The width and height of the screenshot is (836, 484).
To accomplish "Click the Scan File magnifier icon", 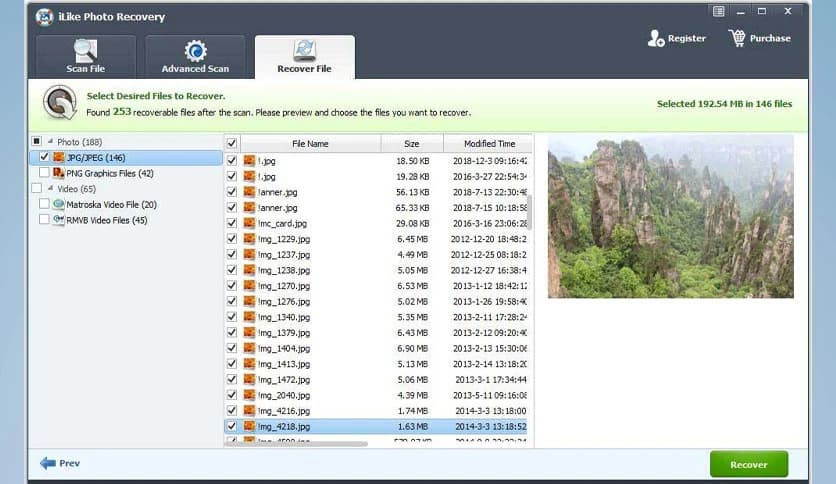I will [x=85, y=51].
